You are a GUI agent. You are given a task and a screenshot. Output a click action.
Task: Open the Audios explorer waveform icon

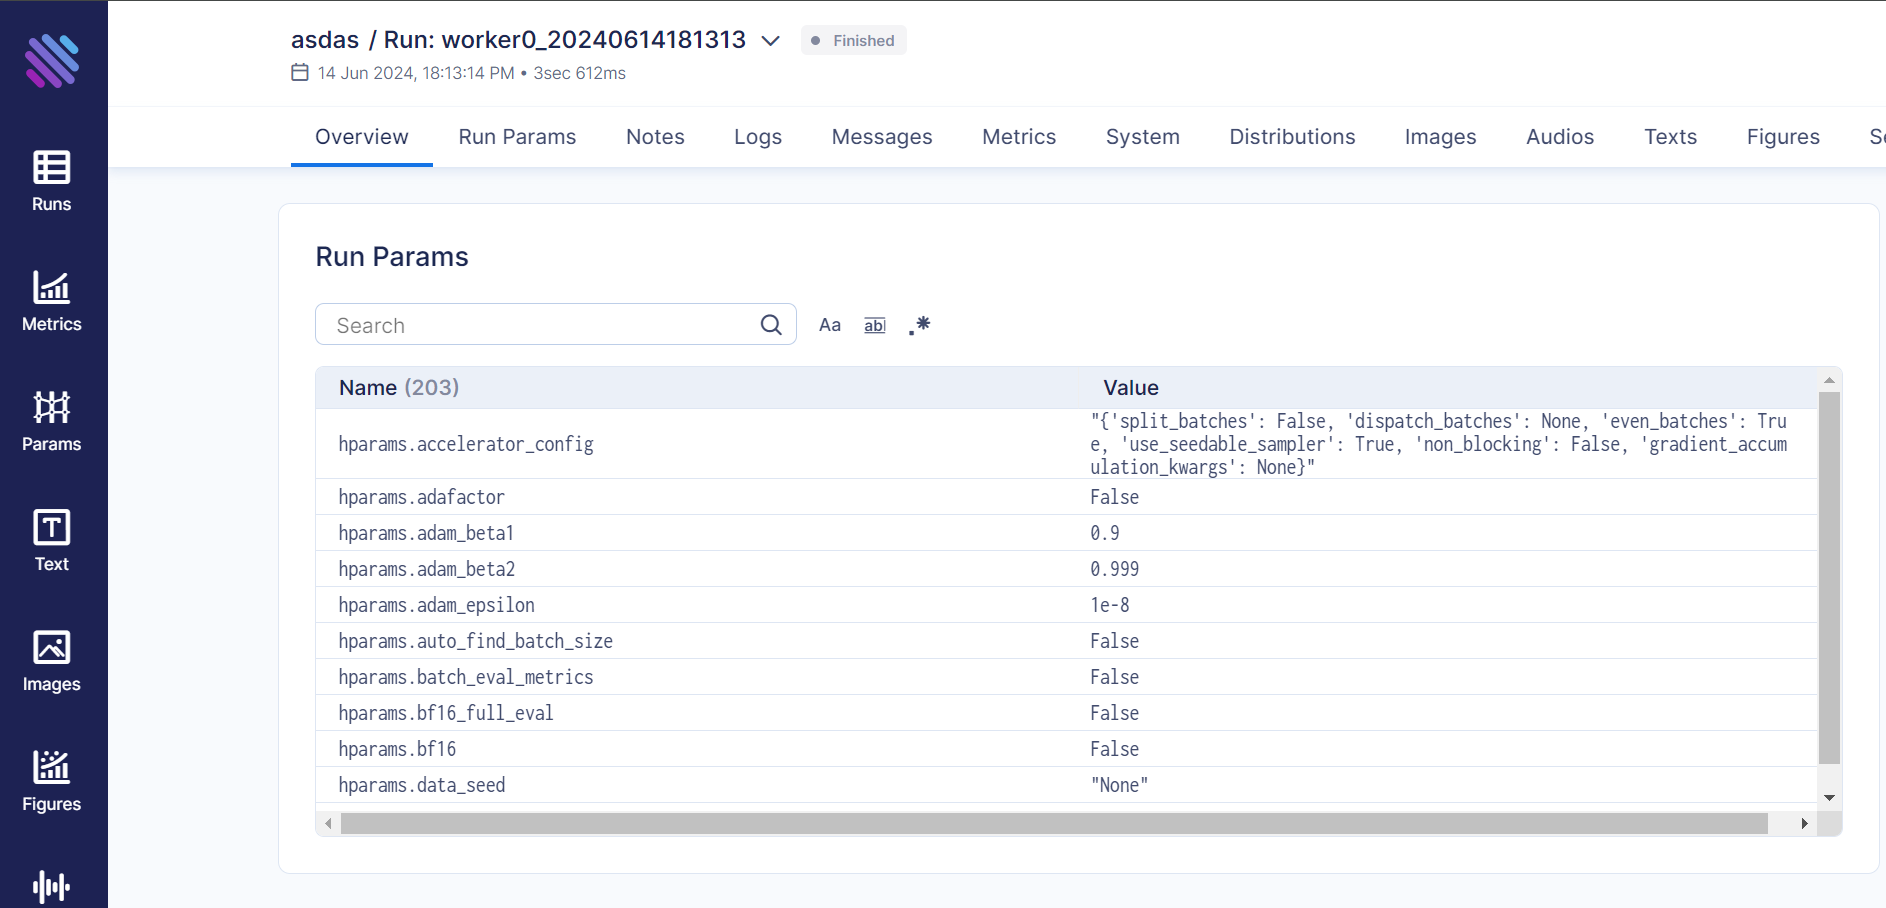tap(52, 886)
